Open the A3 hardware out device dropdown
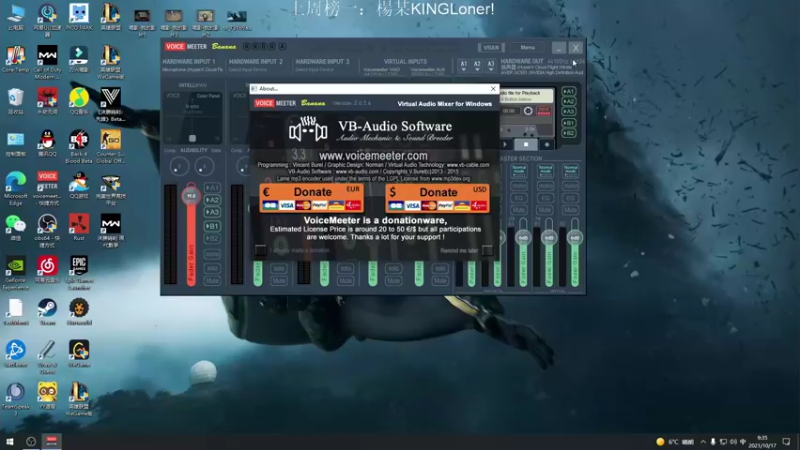 (491, 65)
